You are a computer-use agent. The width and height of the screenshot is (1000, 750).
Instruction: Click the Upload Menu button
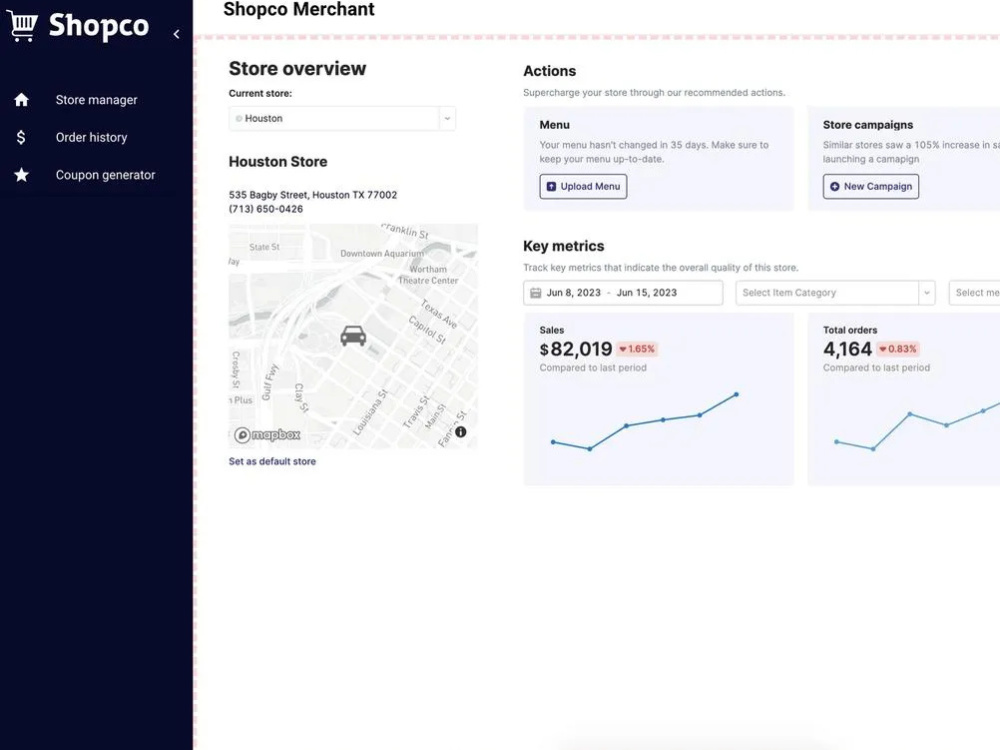click(583, 186)
